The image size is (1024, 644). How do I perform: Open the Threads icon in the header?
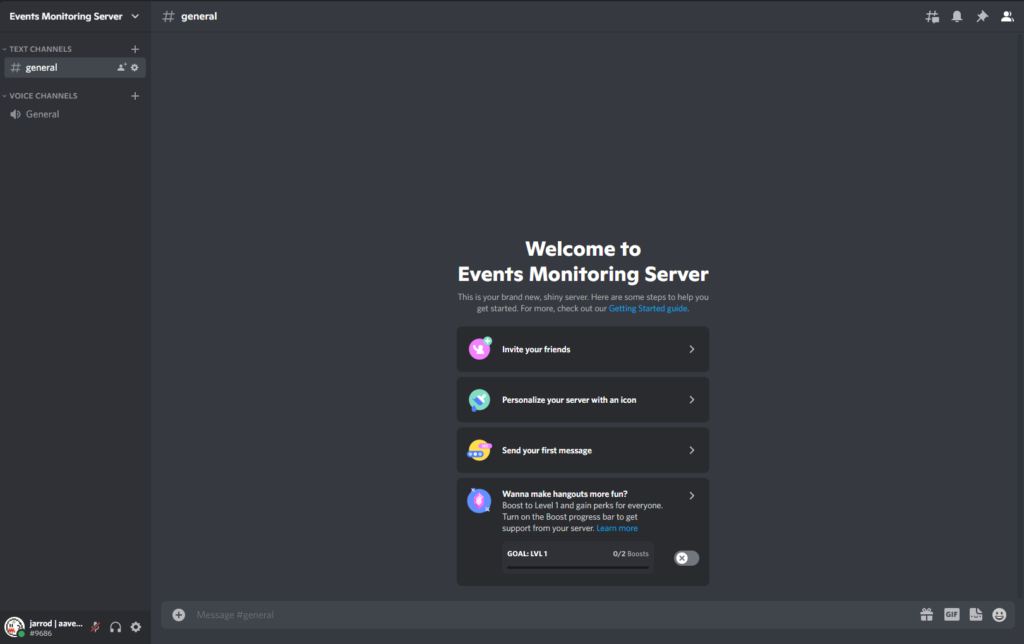tap(932, 16)
